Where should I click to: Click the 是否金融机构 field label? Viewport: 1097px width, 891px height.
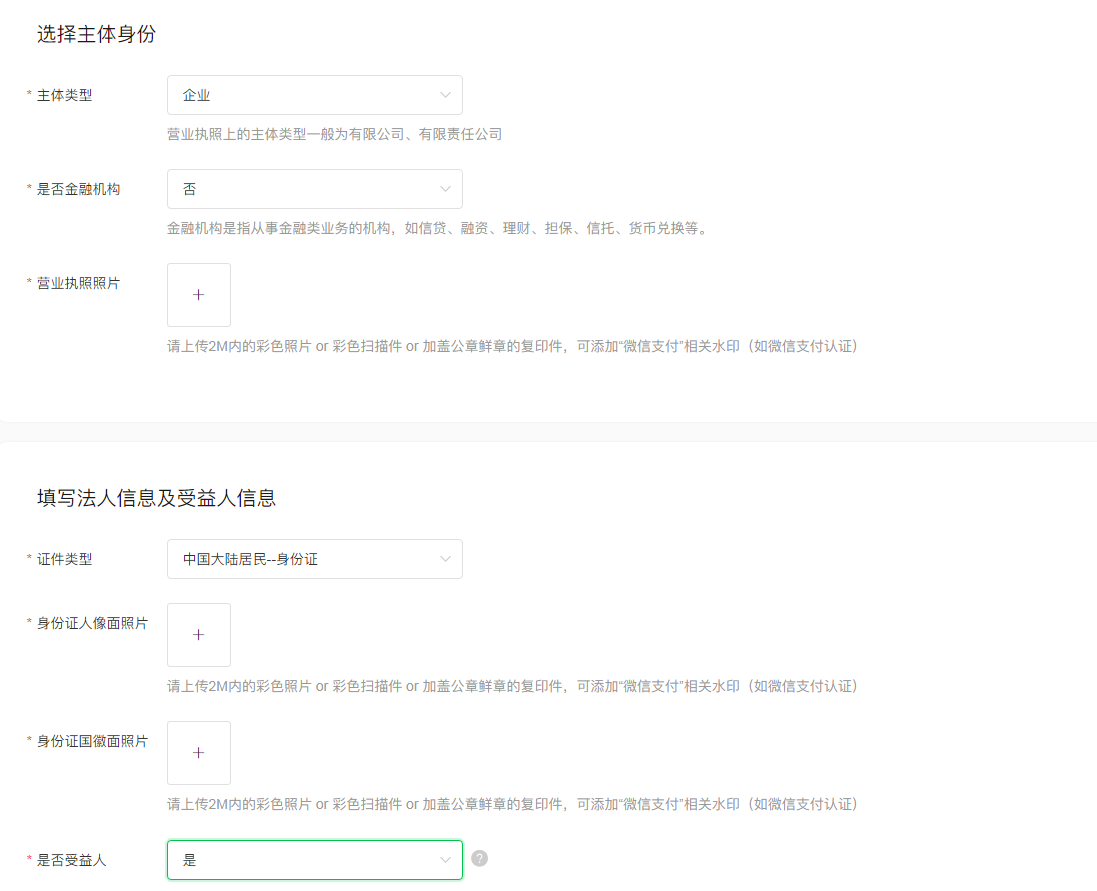tap(78, 189)
